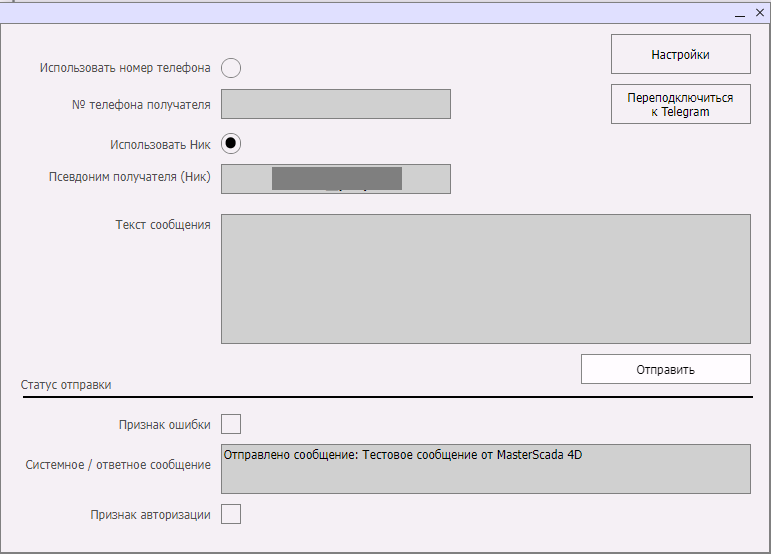Click the 'Системное / ответное сообщение' label text

[x=118, y=464]
